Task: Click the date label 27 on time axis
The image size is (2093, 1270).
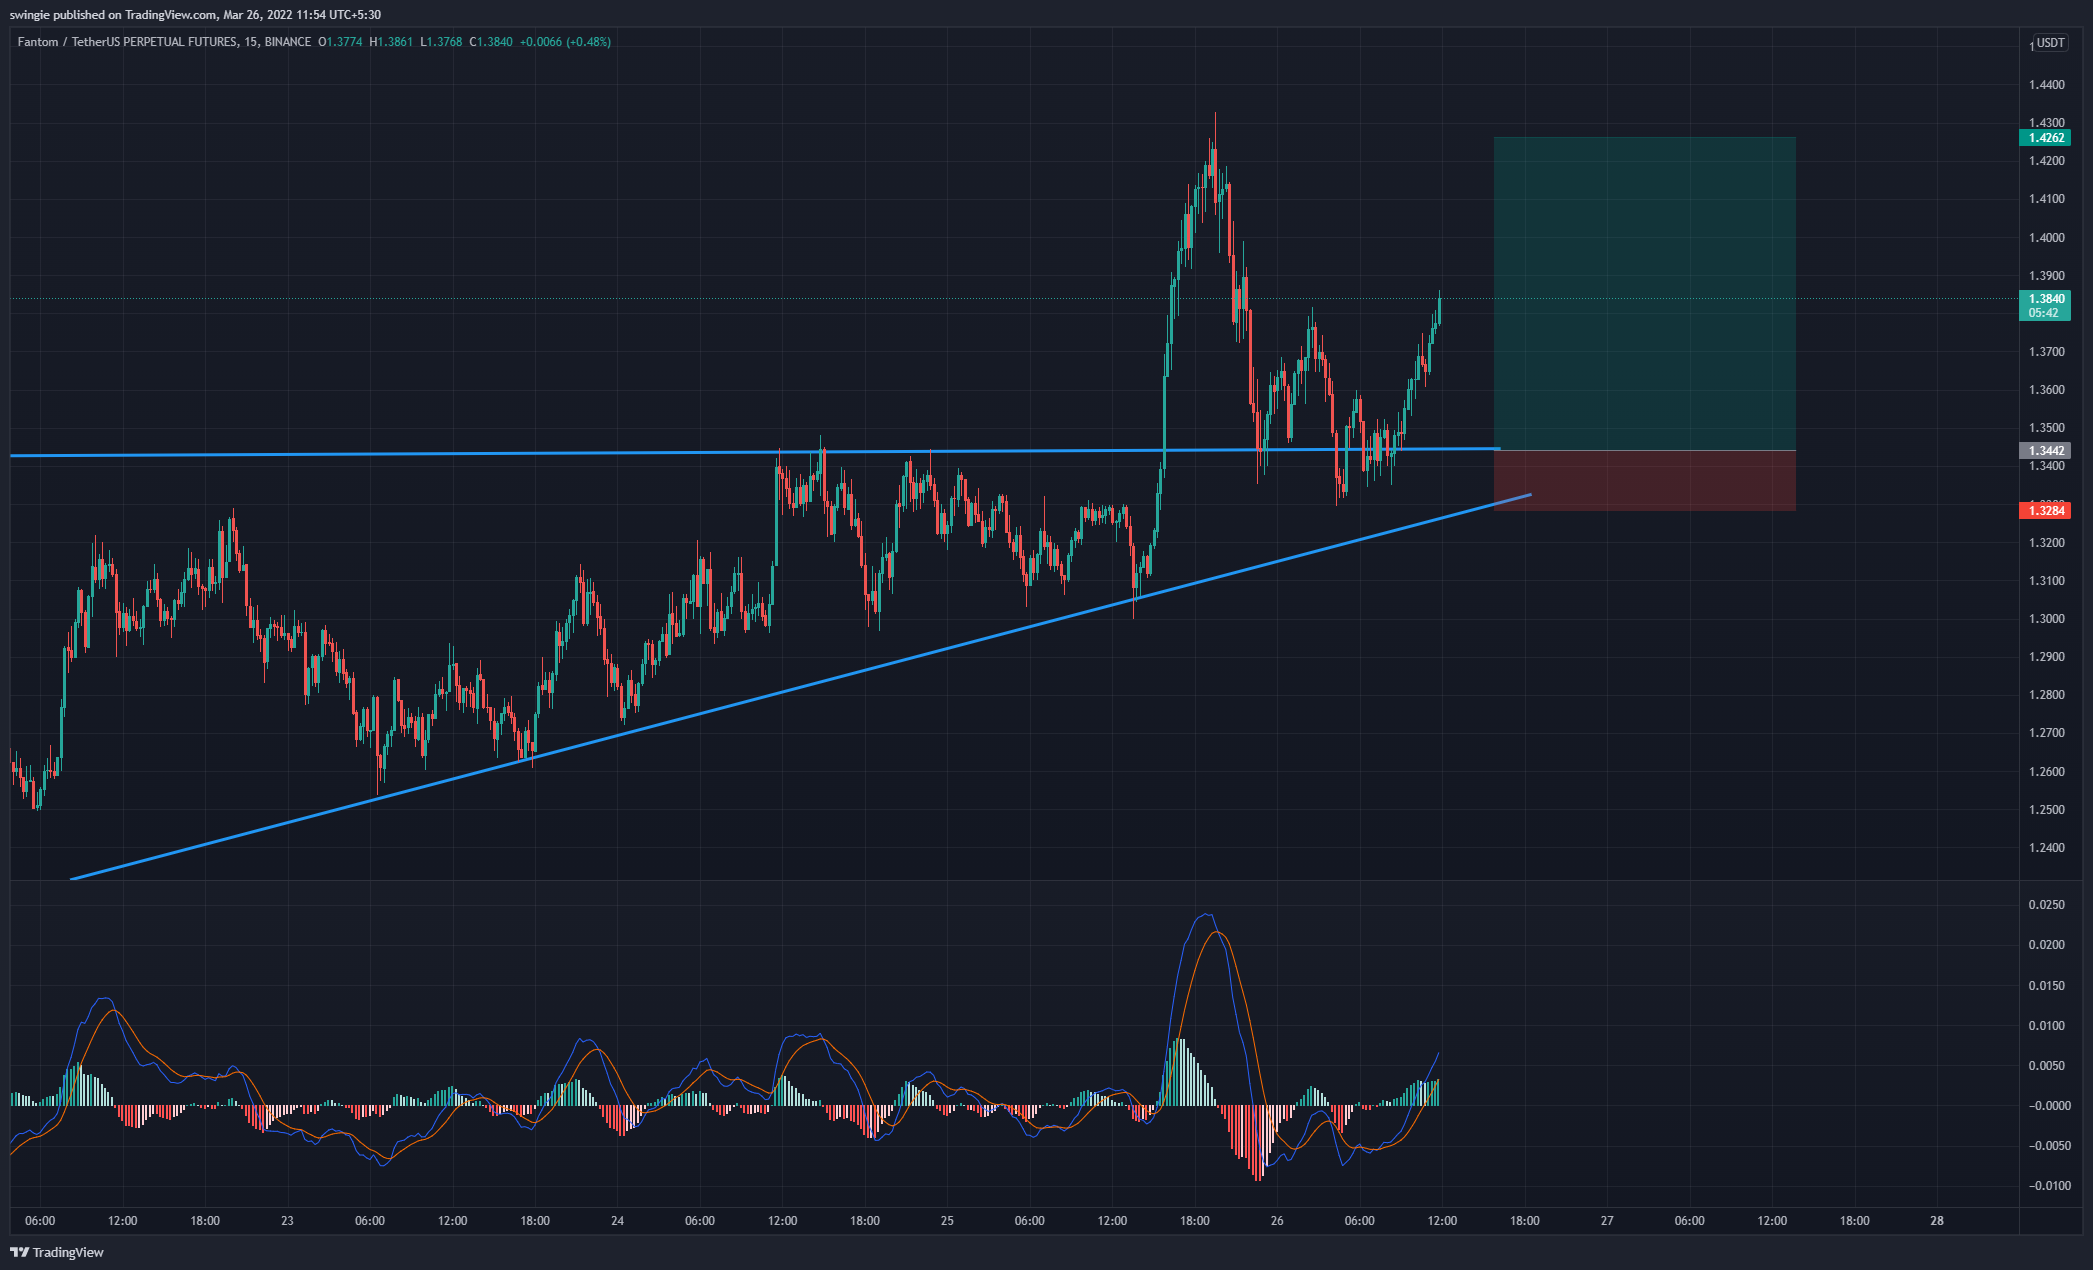Action: 1607,1221
